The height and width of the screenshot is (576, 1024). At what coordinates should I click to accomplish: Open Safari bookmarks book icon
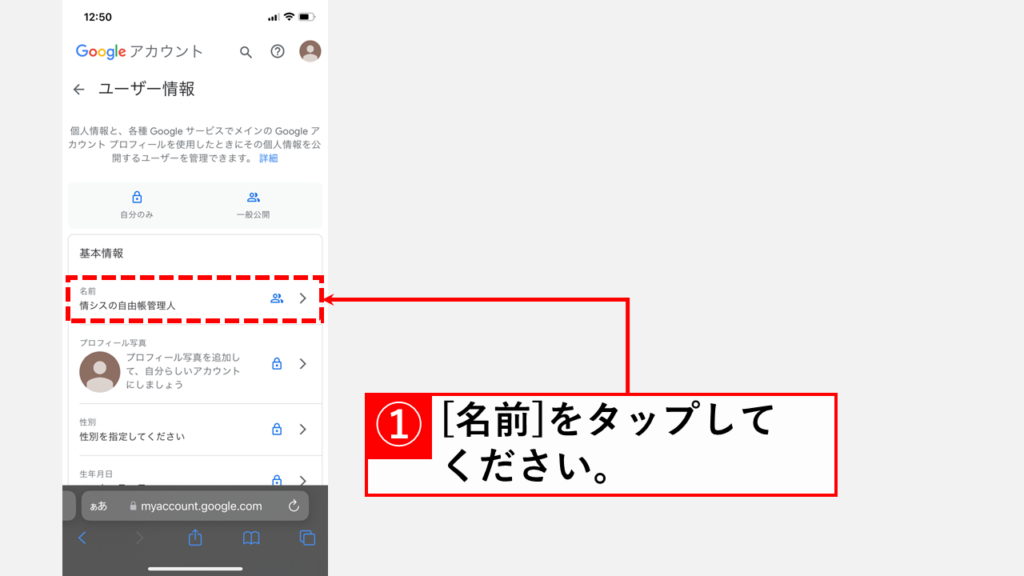pos(251,538)
